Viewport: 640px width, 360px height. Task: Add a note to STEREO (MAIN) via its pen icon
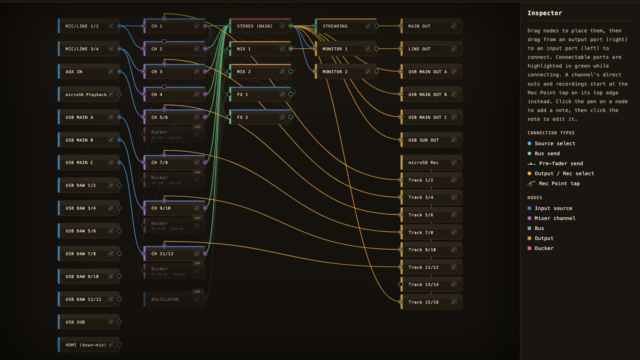(x=282, y=26)
